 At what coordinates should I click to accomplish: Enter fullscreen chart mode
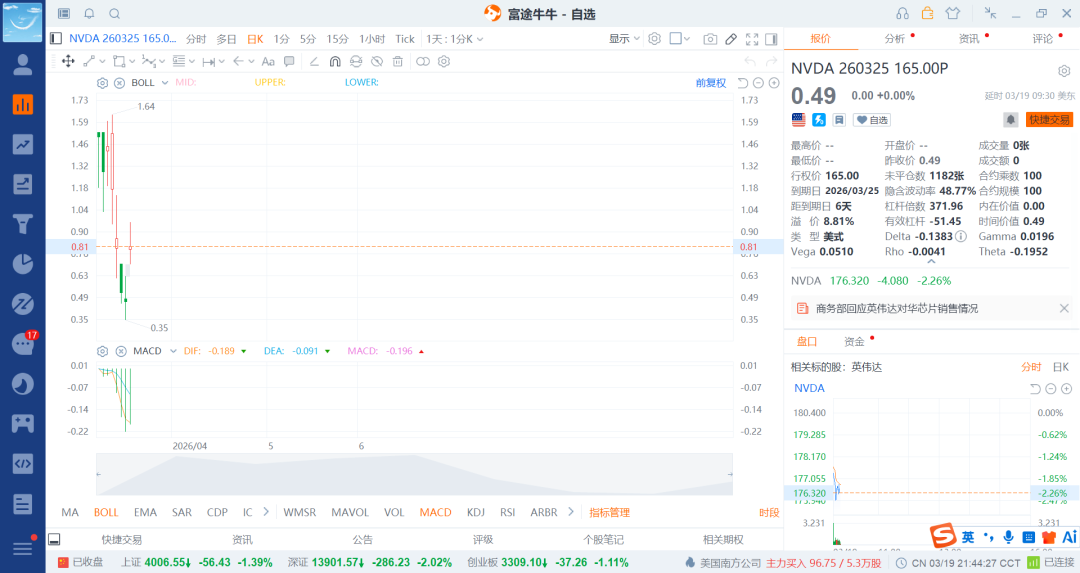click(x=752, y=39)
